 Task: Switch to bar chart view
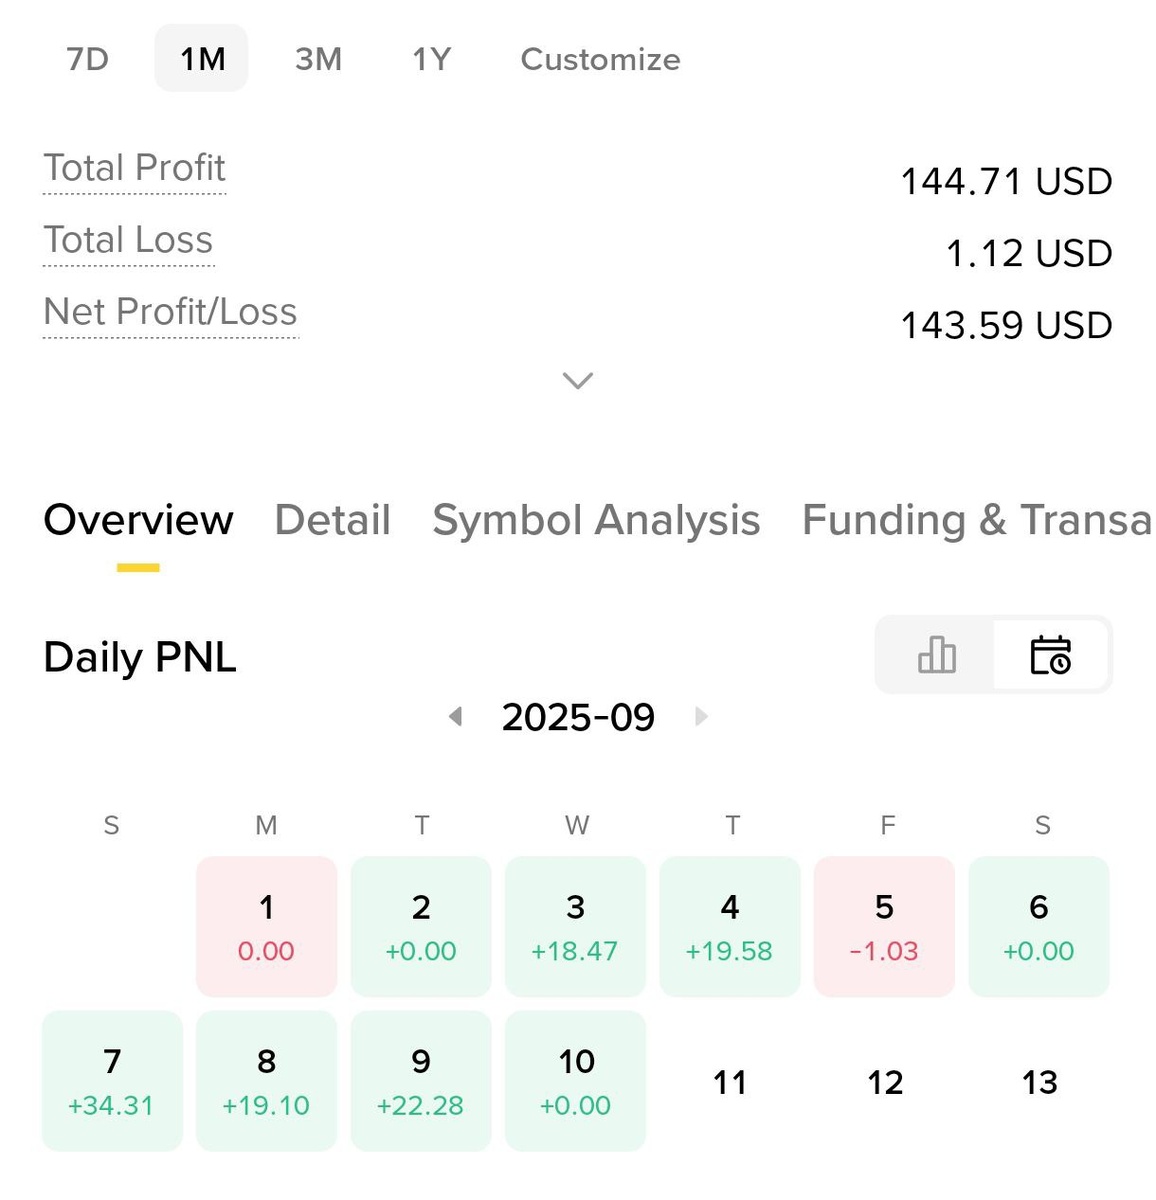[x=936, y=655]
